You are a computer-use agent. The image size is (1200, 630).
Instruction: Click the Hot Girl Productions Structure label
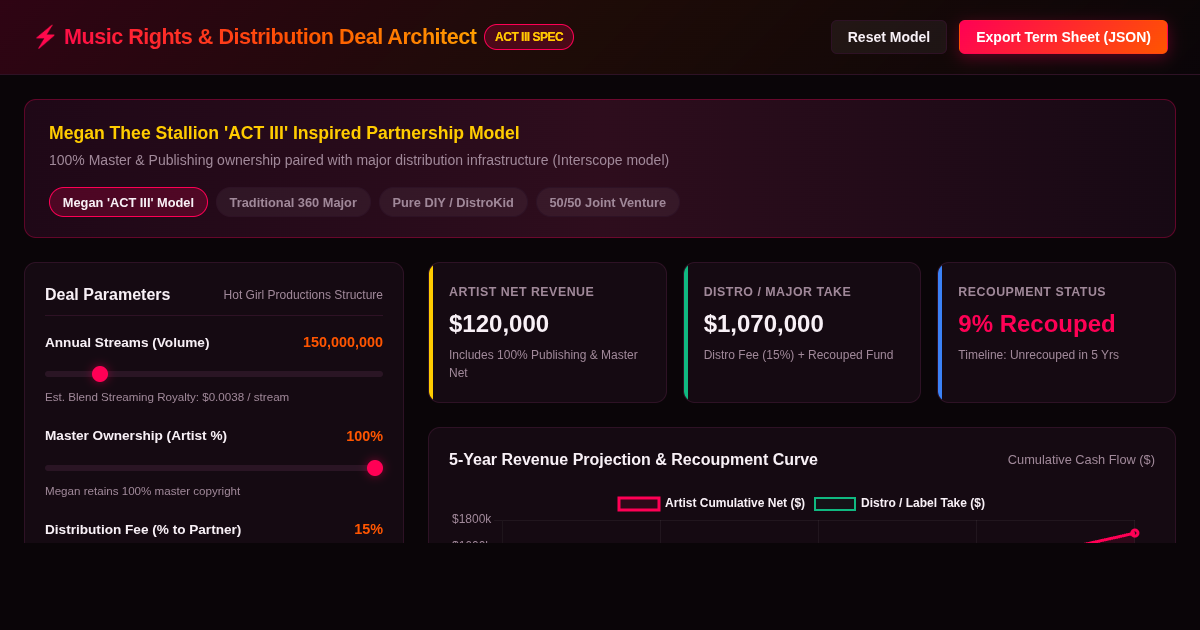(303, 295)
